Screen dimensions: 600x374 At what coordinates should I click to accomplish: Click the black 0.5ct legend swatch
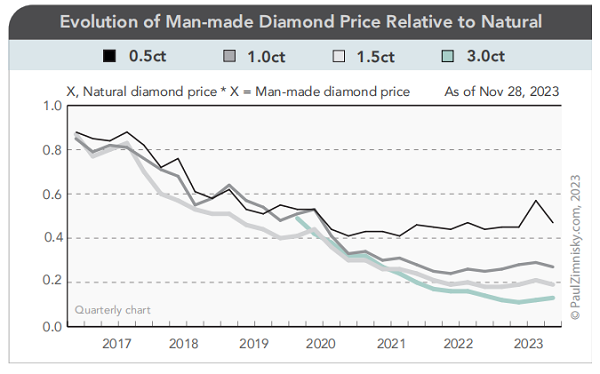point(109,56)
